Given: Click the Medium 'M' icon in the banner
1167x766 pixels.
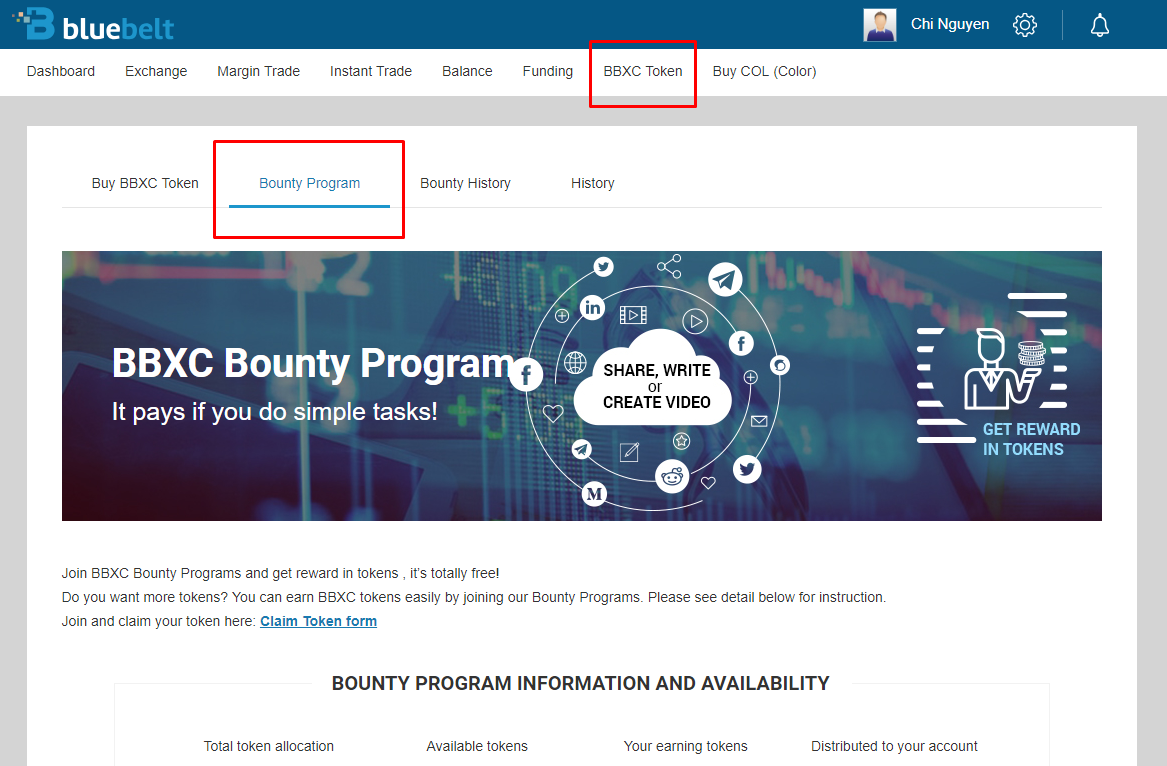Looking at the screenshot, I should (x=595, y=494).
